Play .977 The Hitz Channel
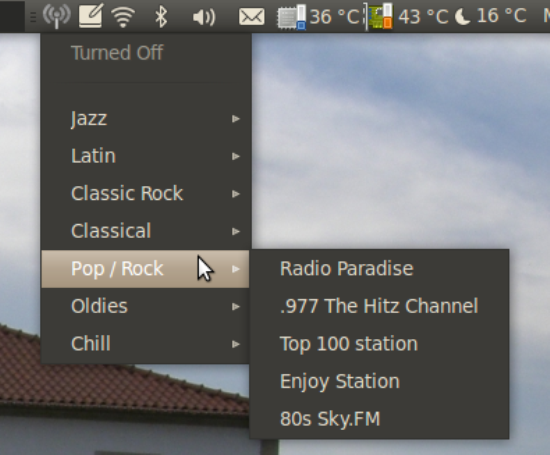The width and height of the screenshot is (550, 455). (379, 306)
